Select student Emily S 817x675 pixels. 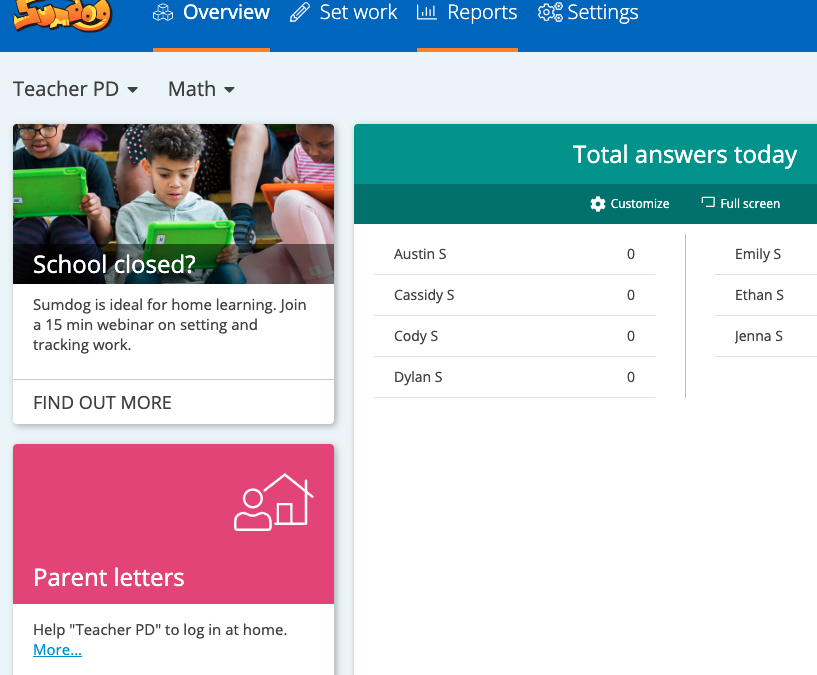pos(758,254)
